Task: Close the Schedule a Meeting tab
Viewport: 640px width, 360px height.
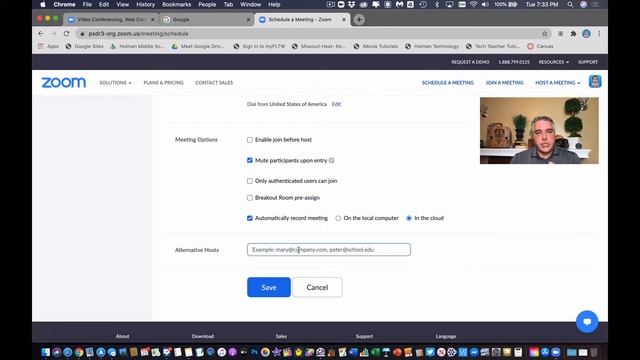Action: [x=344, y=19]
